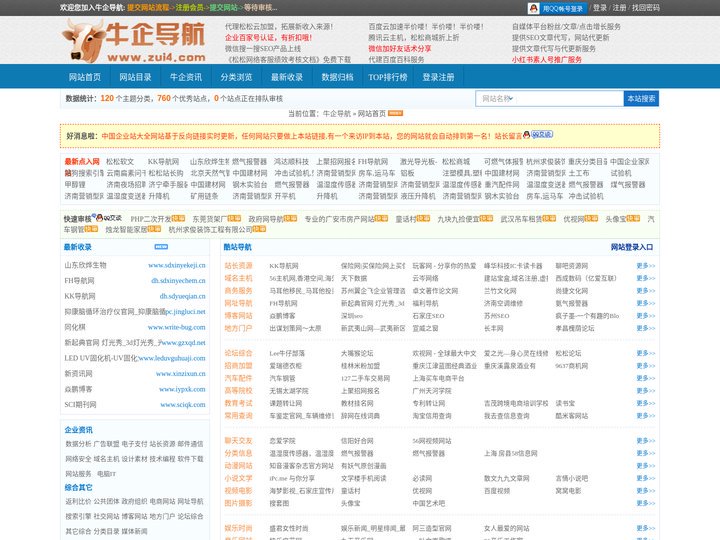720x540 pixels.
Task: Open 网络安全 under 企业资讯
Action: click(79, 459)
